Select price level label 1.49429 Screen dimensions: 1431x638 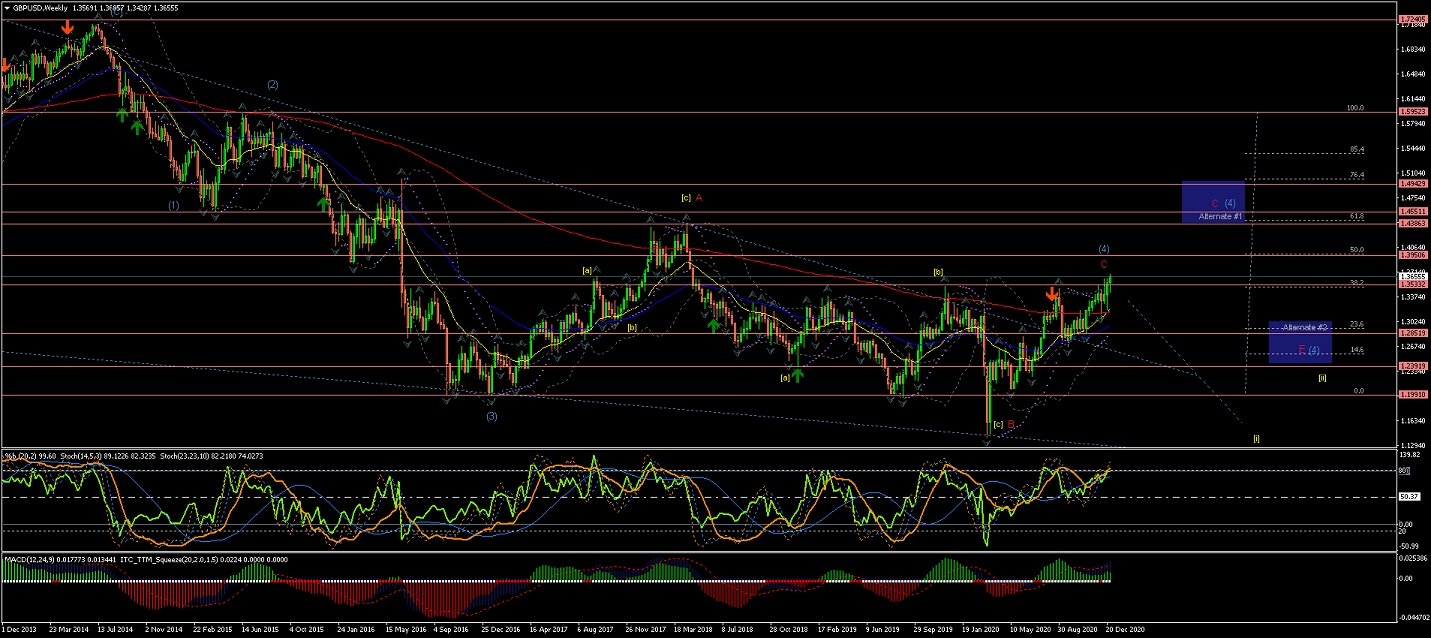tap(1414, 185)
